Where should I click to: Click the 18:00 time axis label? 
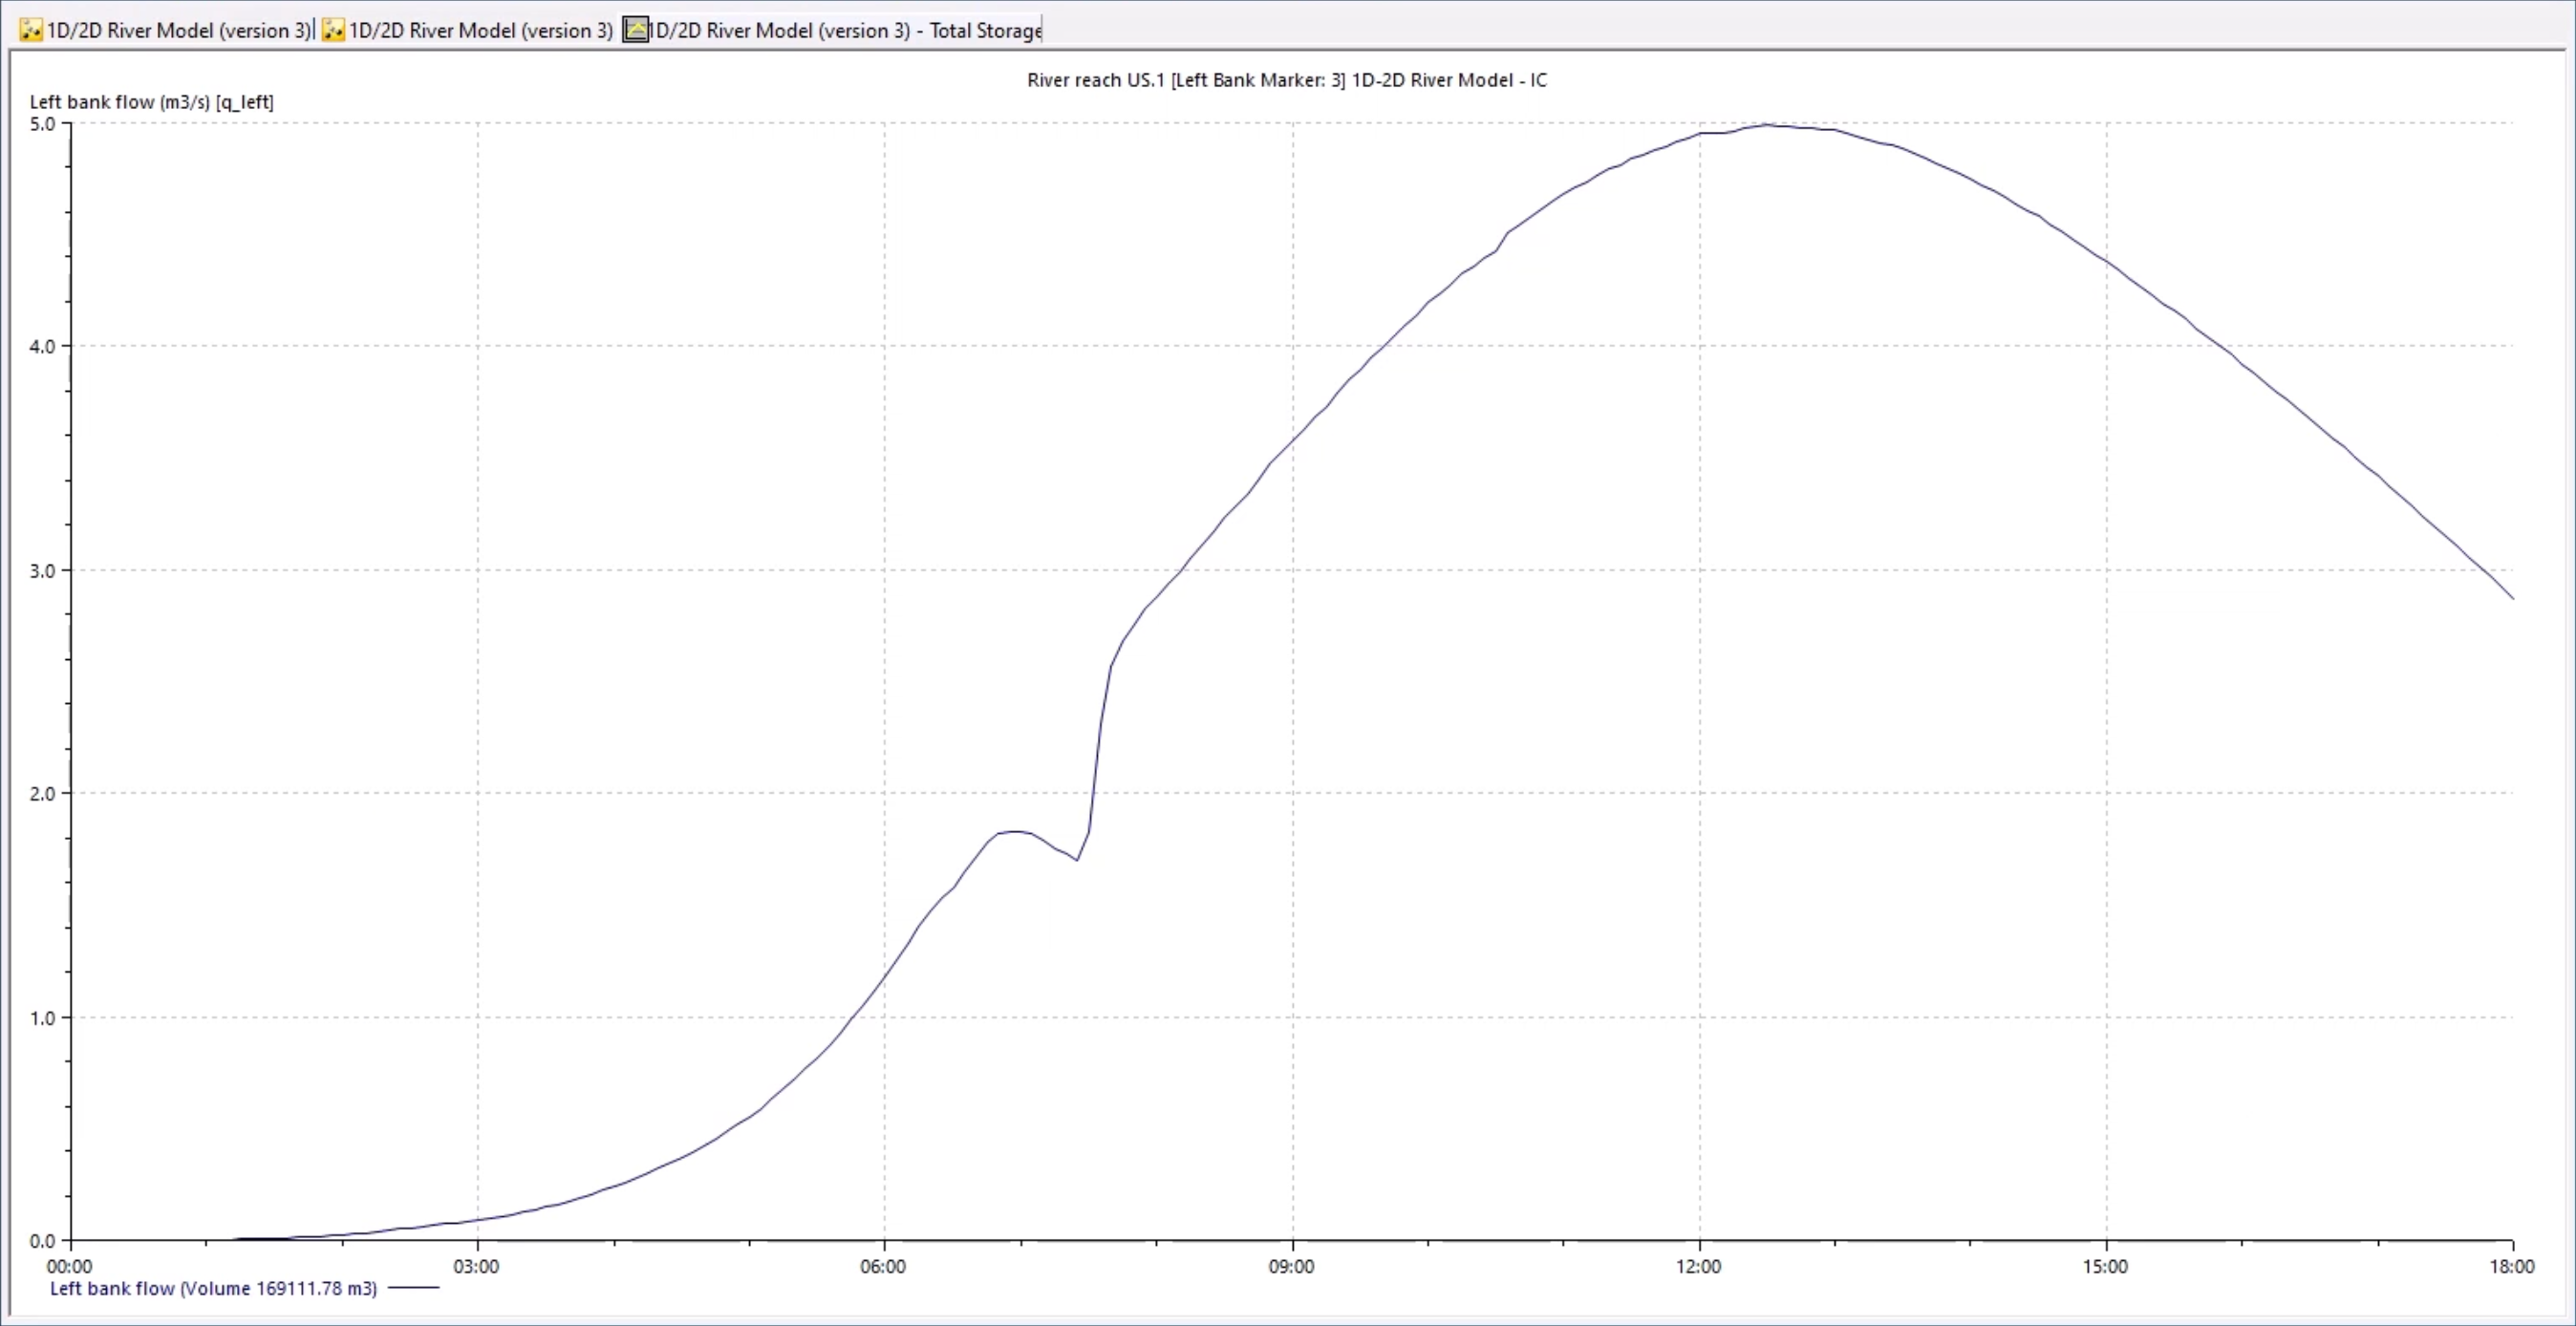click(x=2511, y=1266)
